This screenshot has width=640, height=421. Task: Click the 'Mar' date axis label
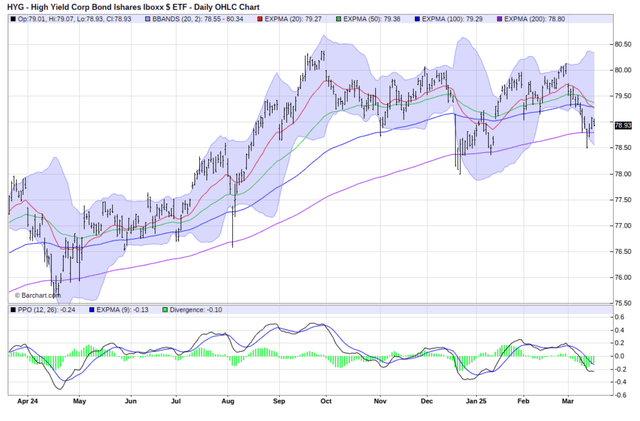568,401
